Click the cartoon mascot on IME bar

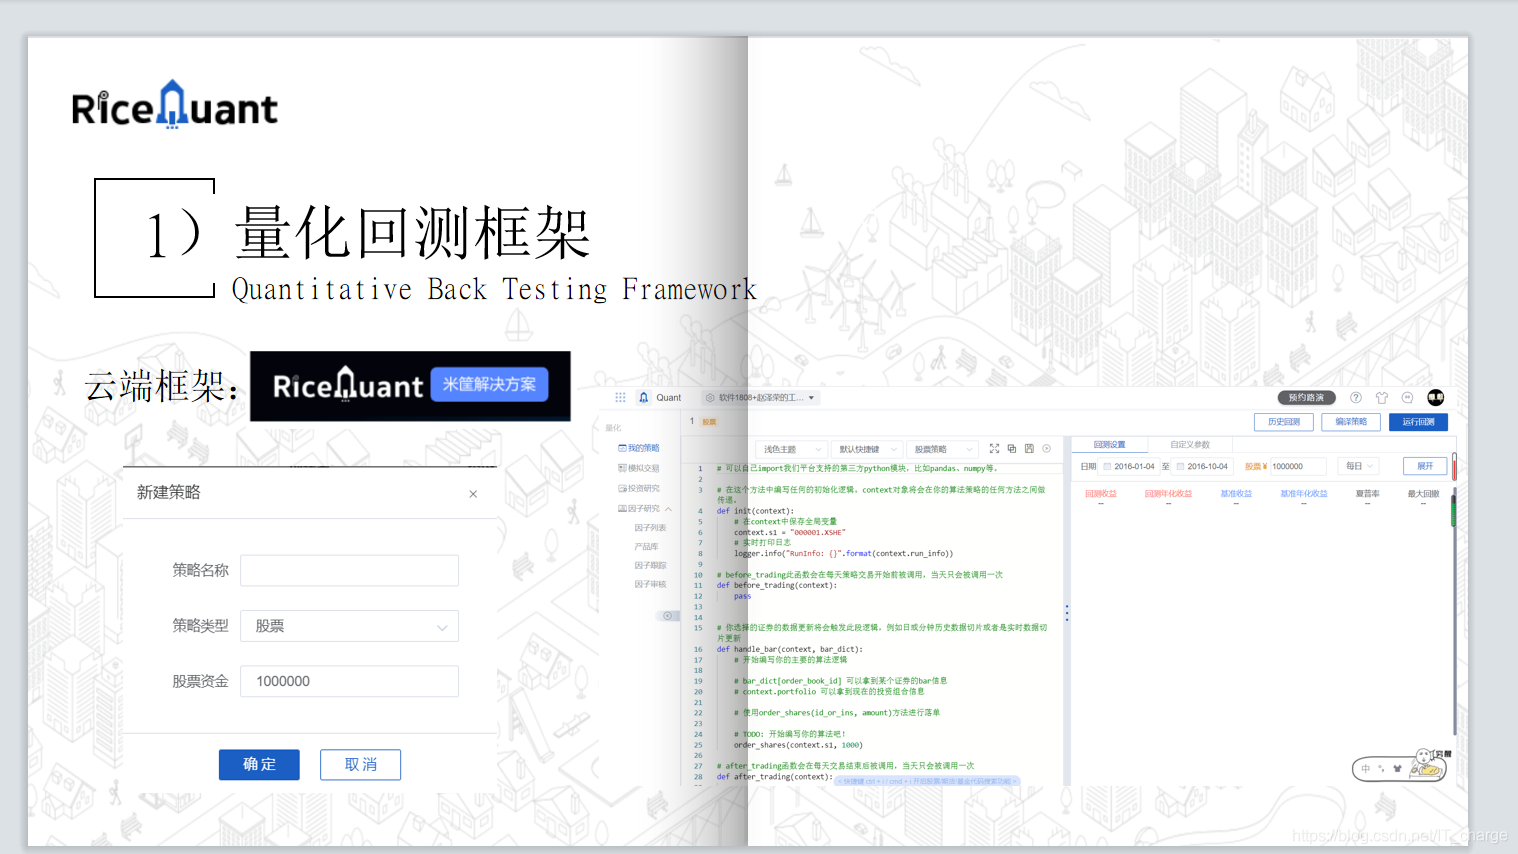tap(1427, 764)
